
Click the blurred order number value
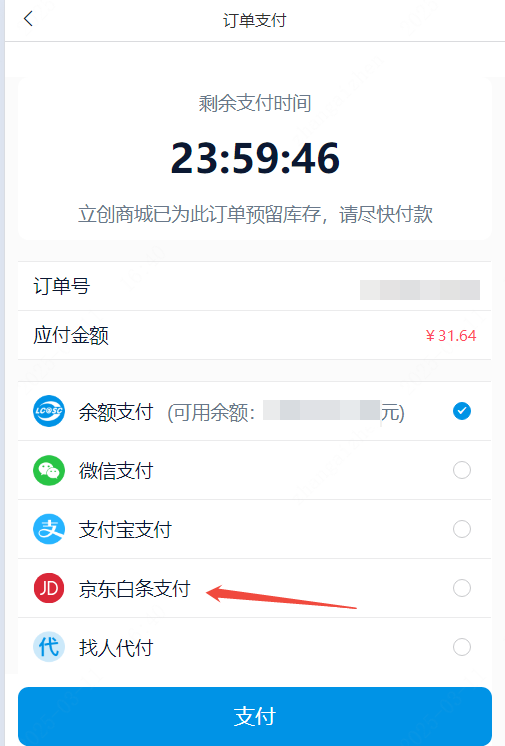[419, 290]
